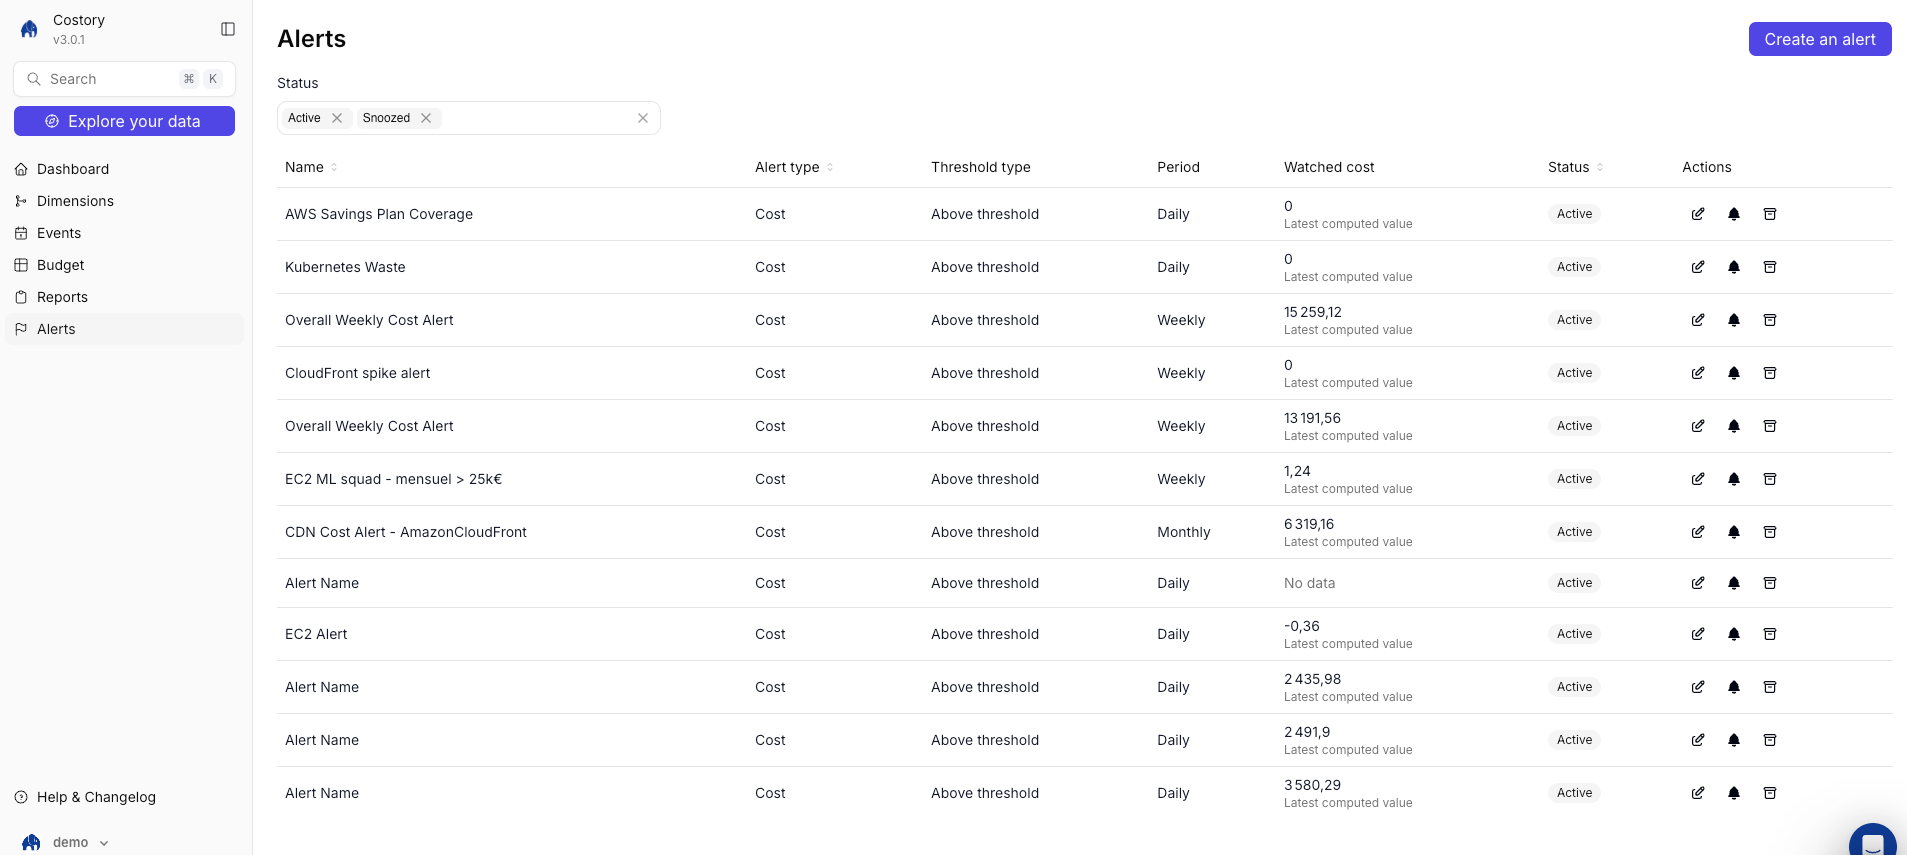Click bell icon for Kubernetes Waste
Viewport: 1907px width, 855px height.
click(1734, 267)
